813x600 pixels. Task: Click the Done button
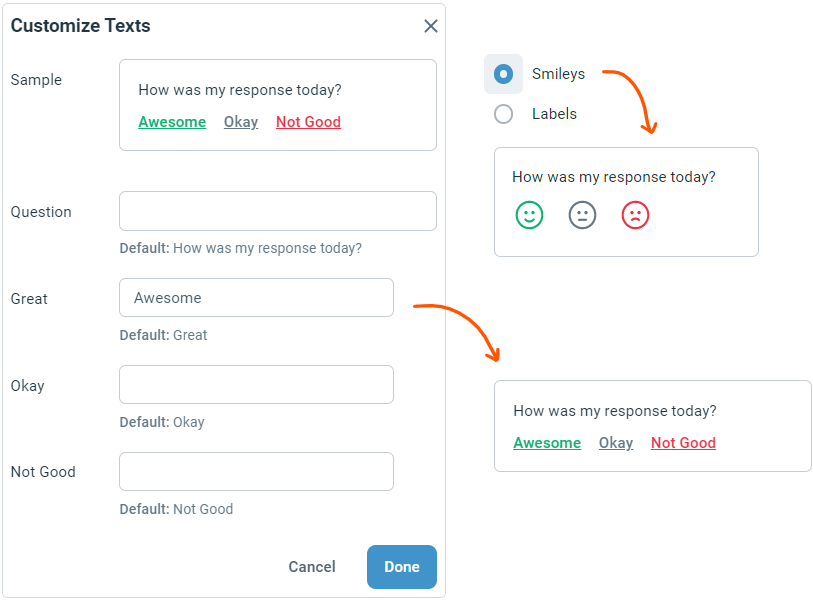tap(401, 567)
